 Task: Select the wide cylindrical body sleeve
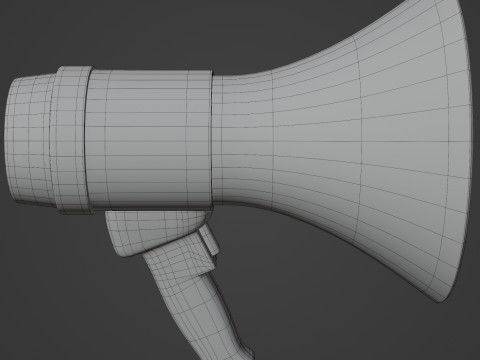click(148, 140)
